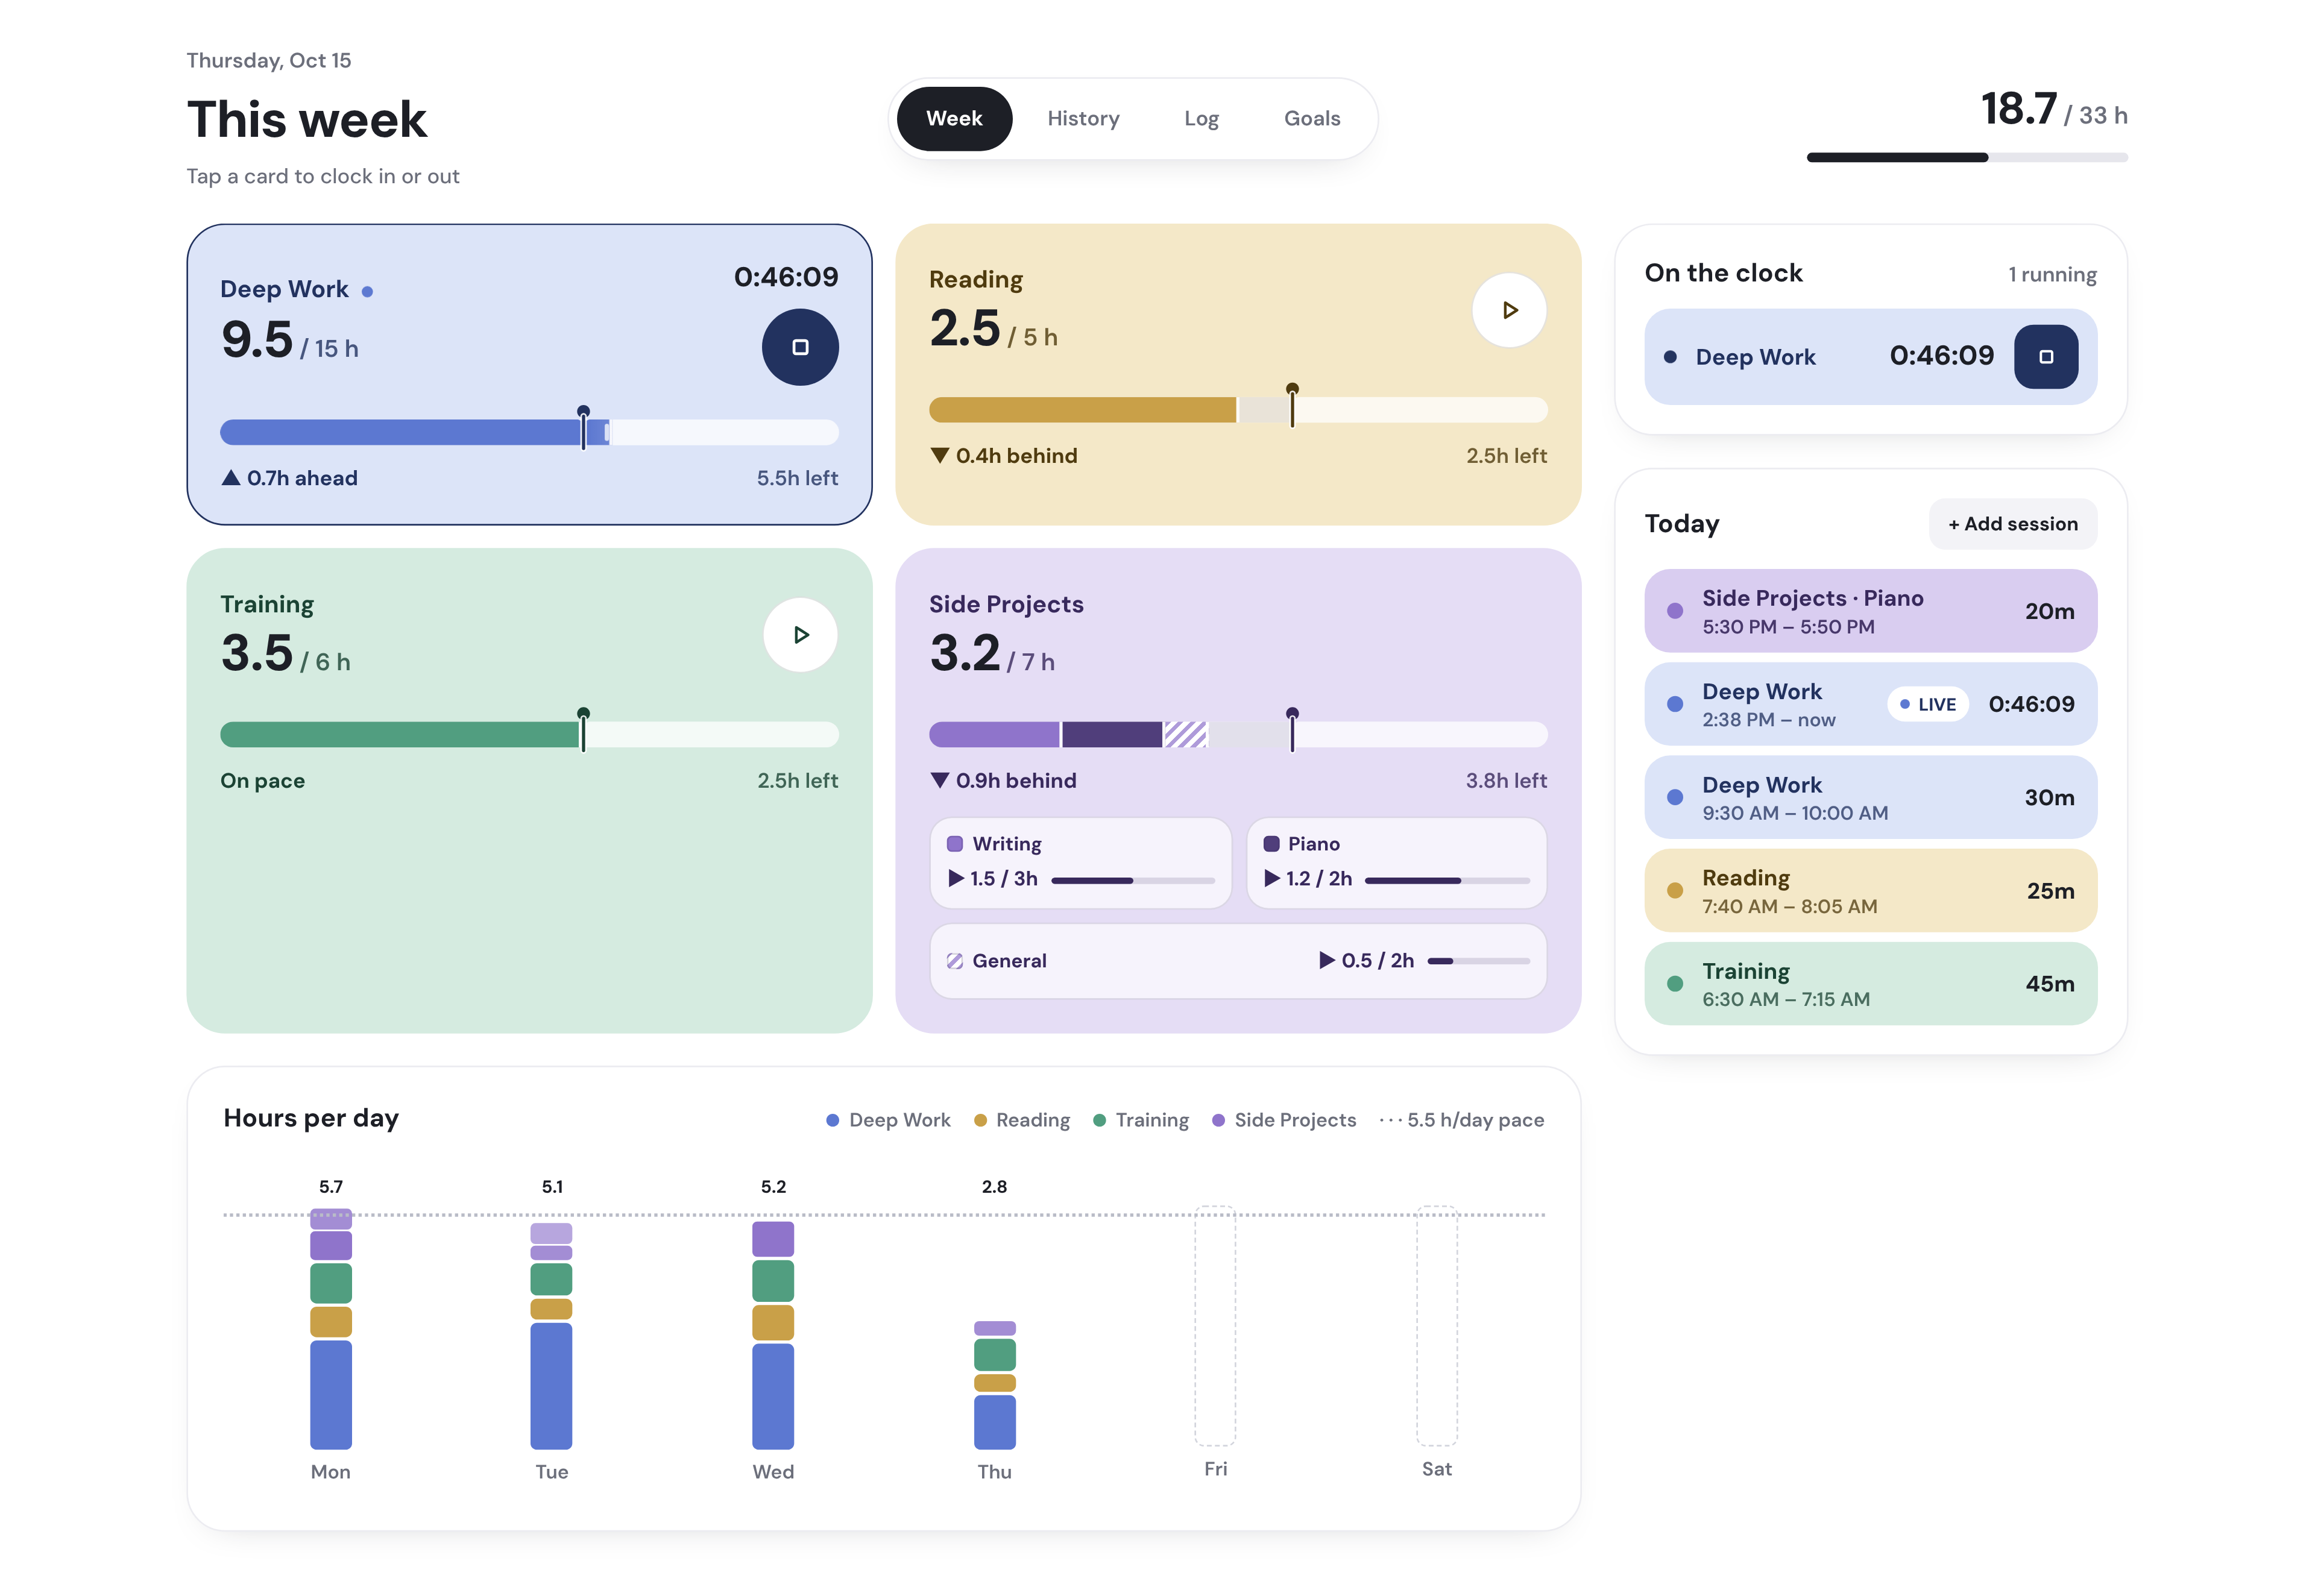Viewport: 2315px width, 1596px height.
Task: Switch to the Week tab
Action: [954, 119]
